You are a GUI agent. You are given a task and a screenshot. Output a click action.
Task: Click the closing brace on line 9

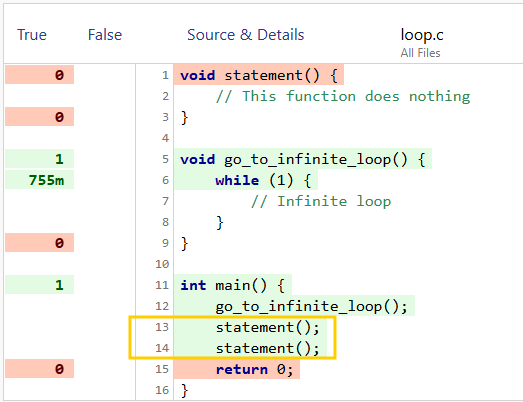[x=184, y=244]
